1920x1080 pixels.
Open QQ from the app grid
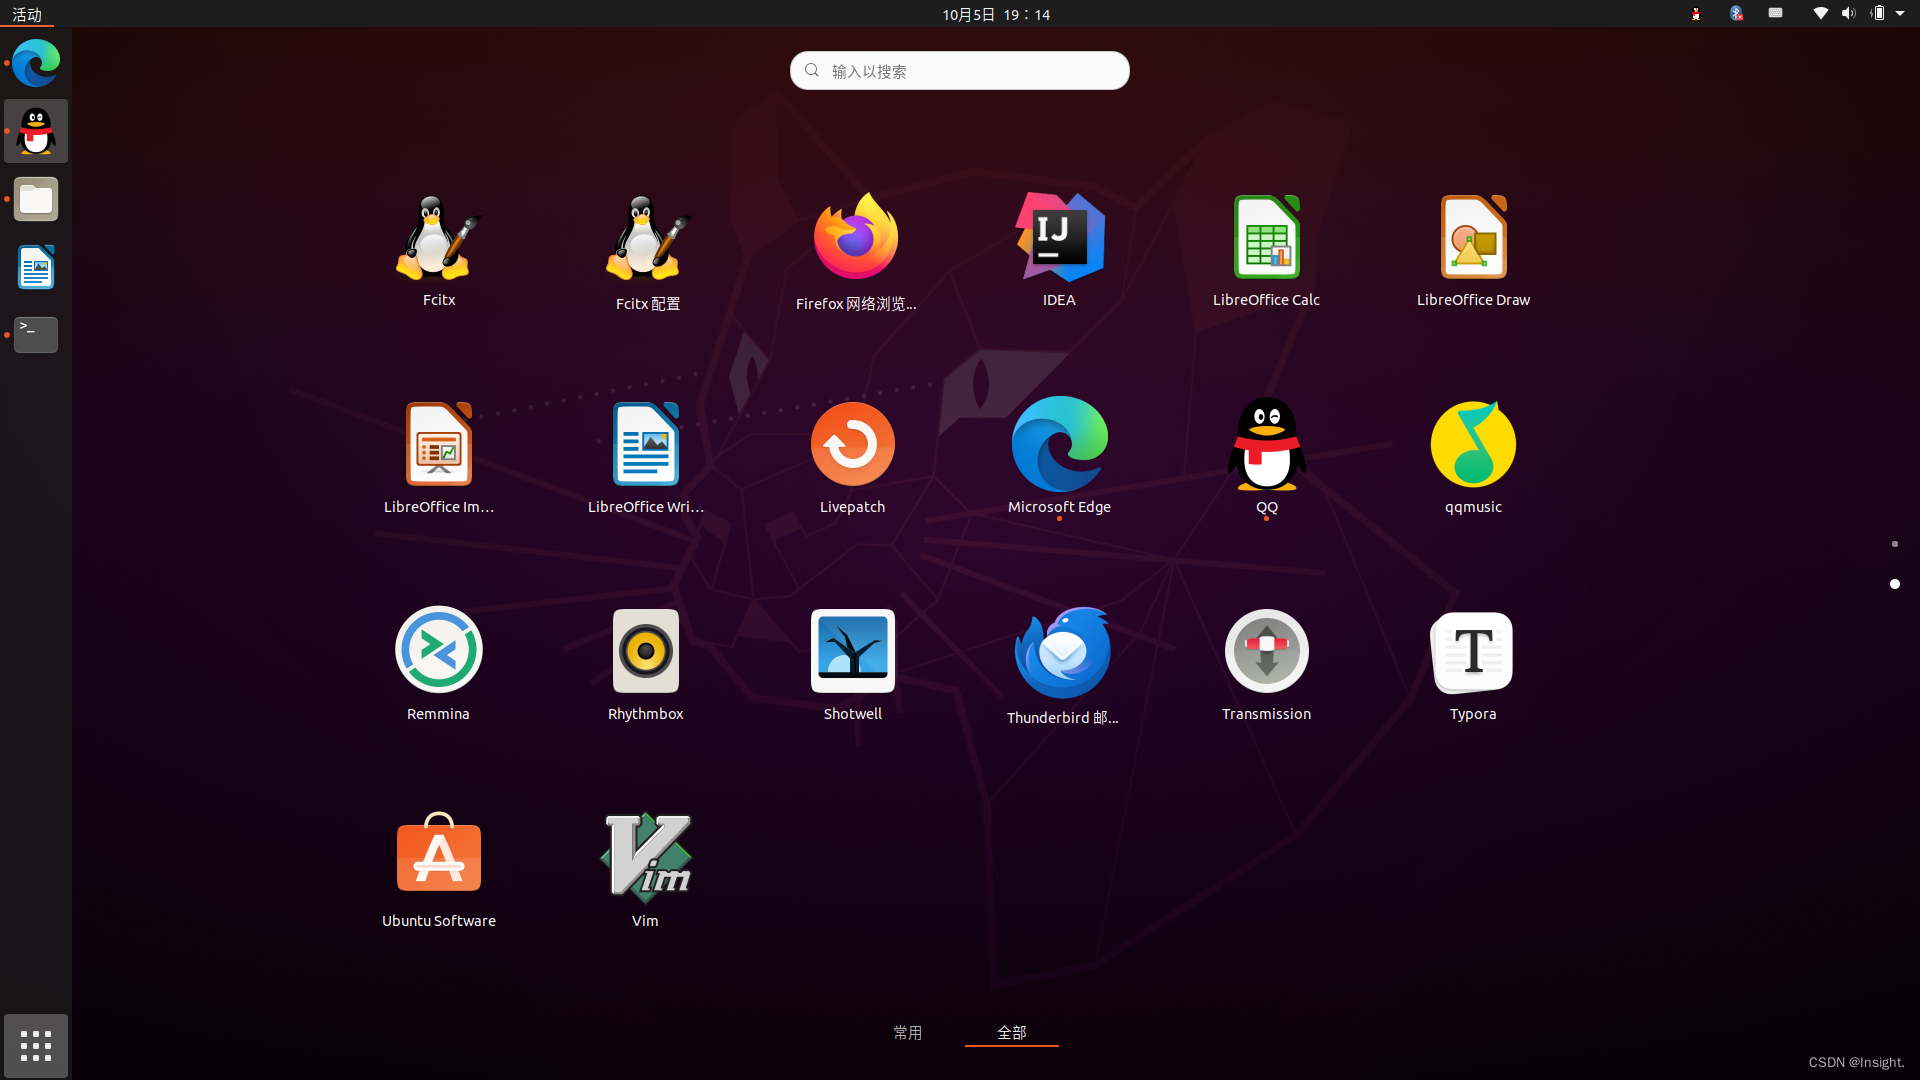point(1266,456)
